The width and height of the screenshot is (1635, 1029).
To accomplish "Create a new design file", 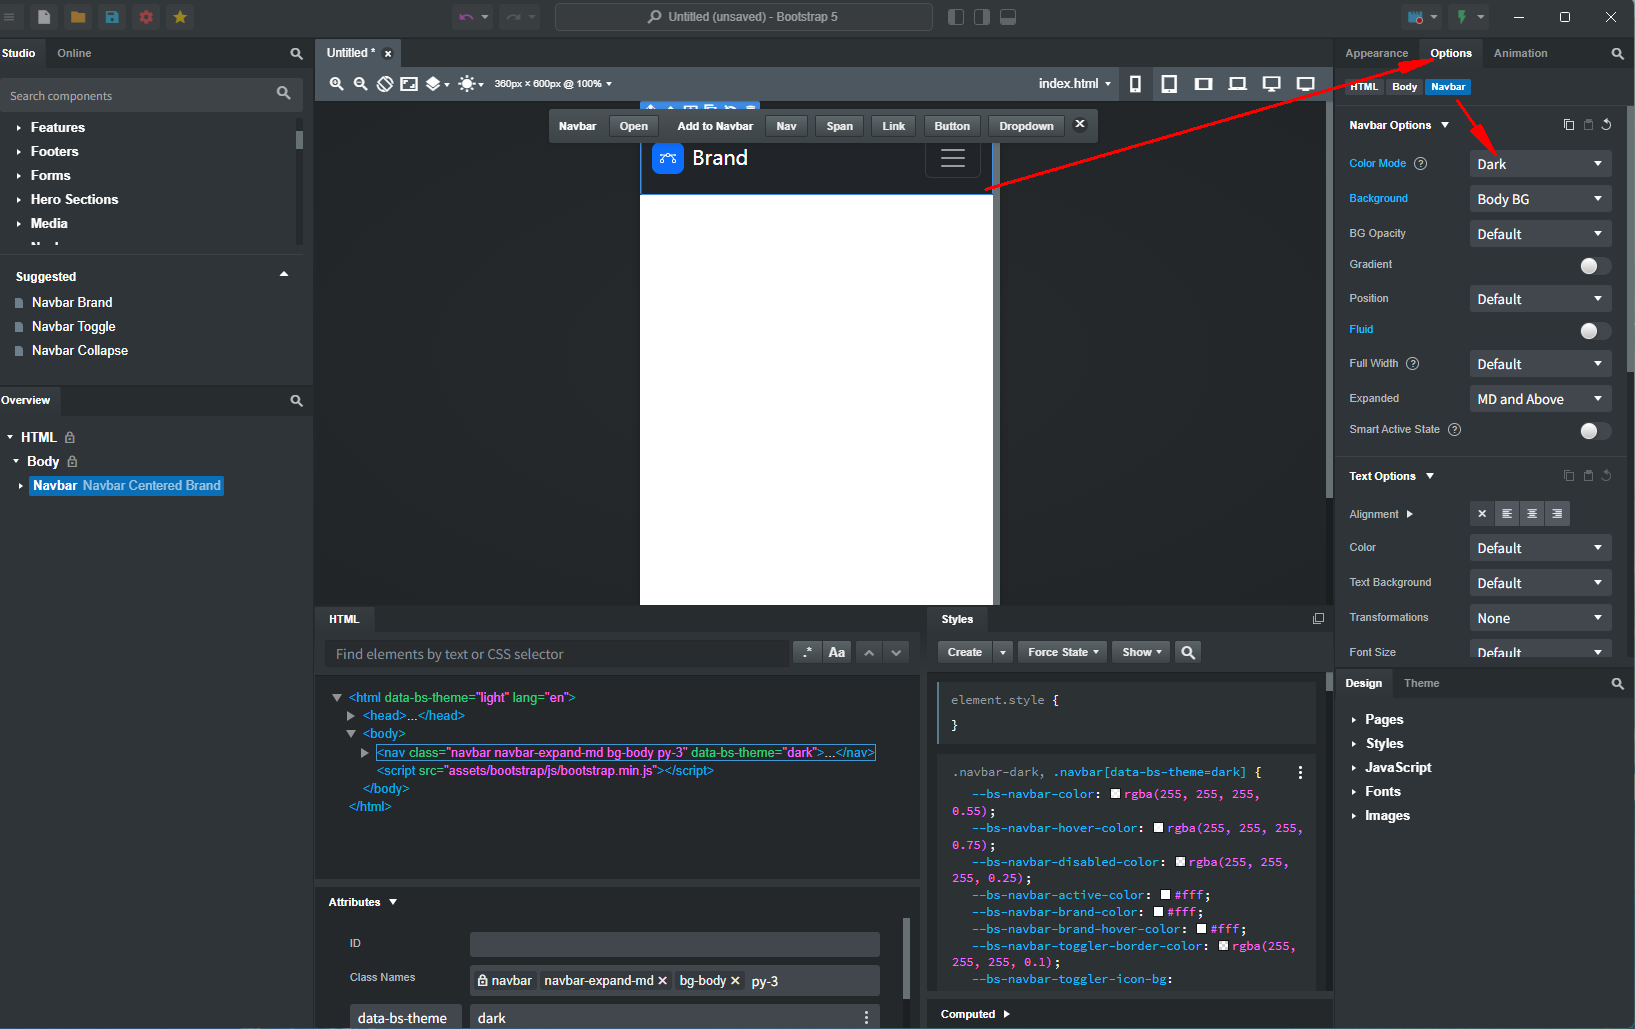I will pos(44,17).
